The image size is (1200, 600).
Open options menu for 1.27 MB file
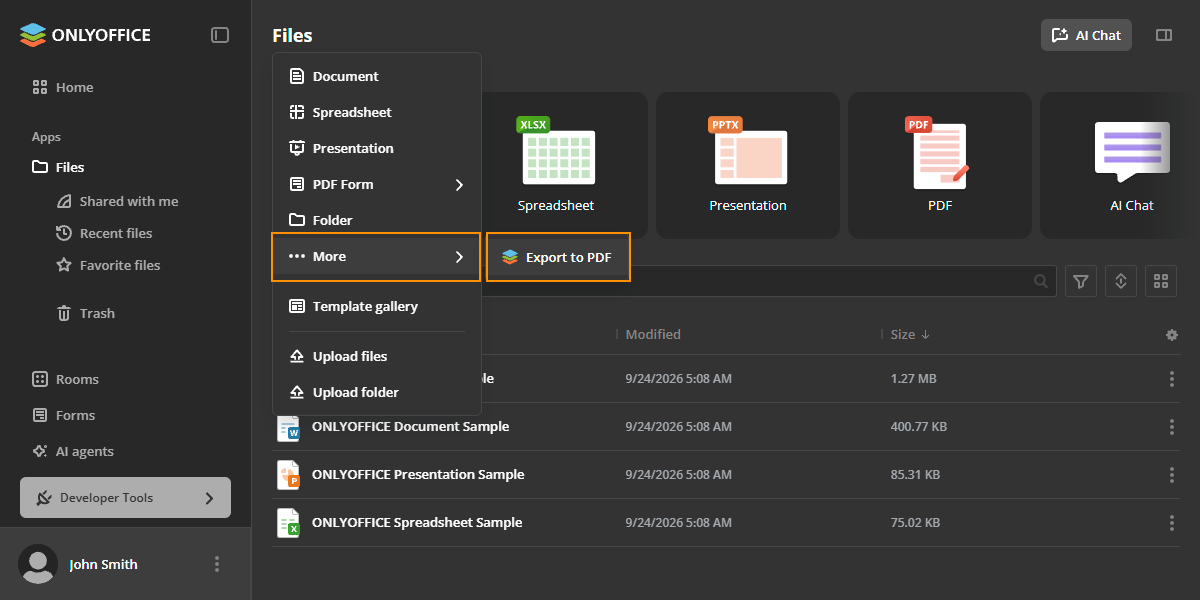[1172, 379]
